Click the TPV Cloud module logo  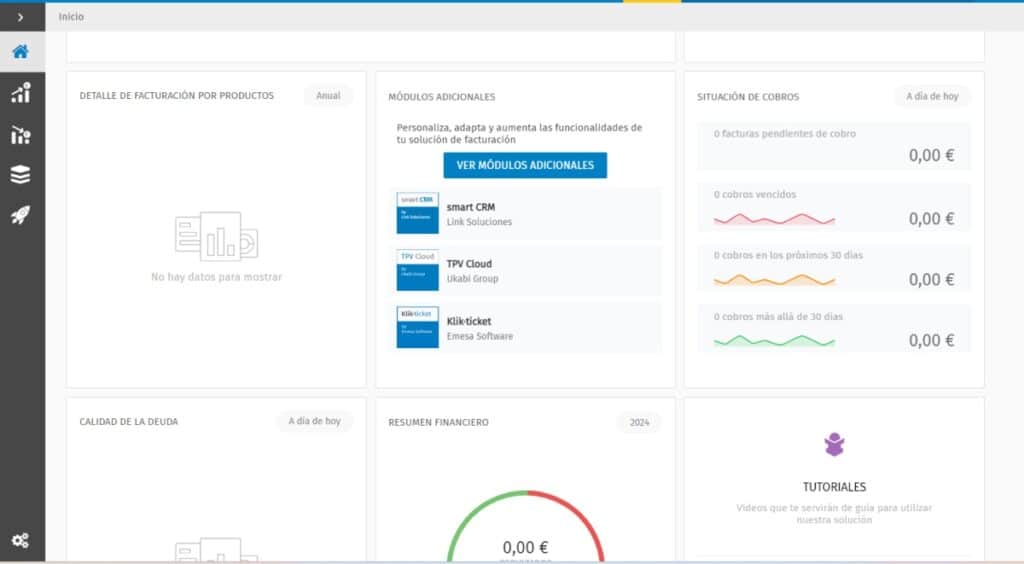pos(417,270)
